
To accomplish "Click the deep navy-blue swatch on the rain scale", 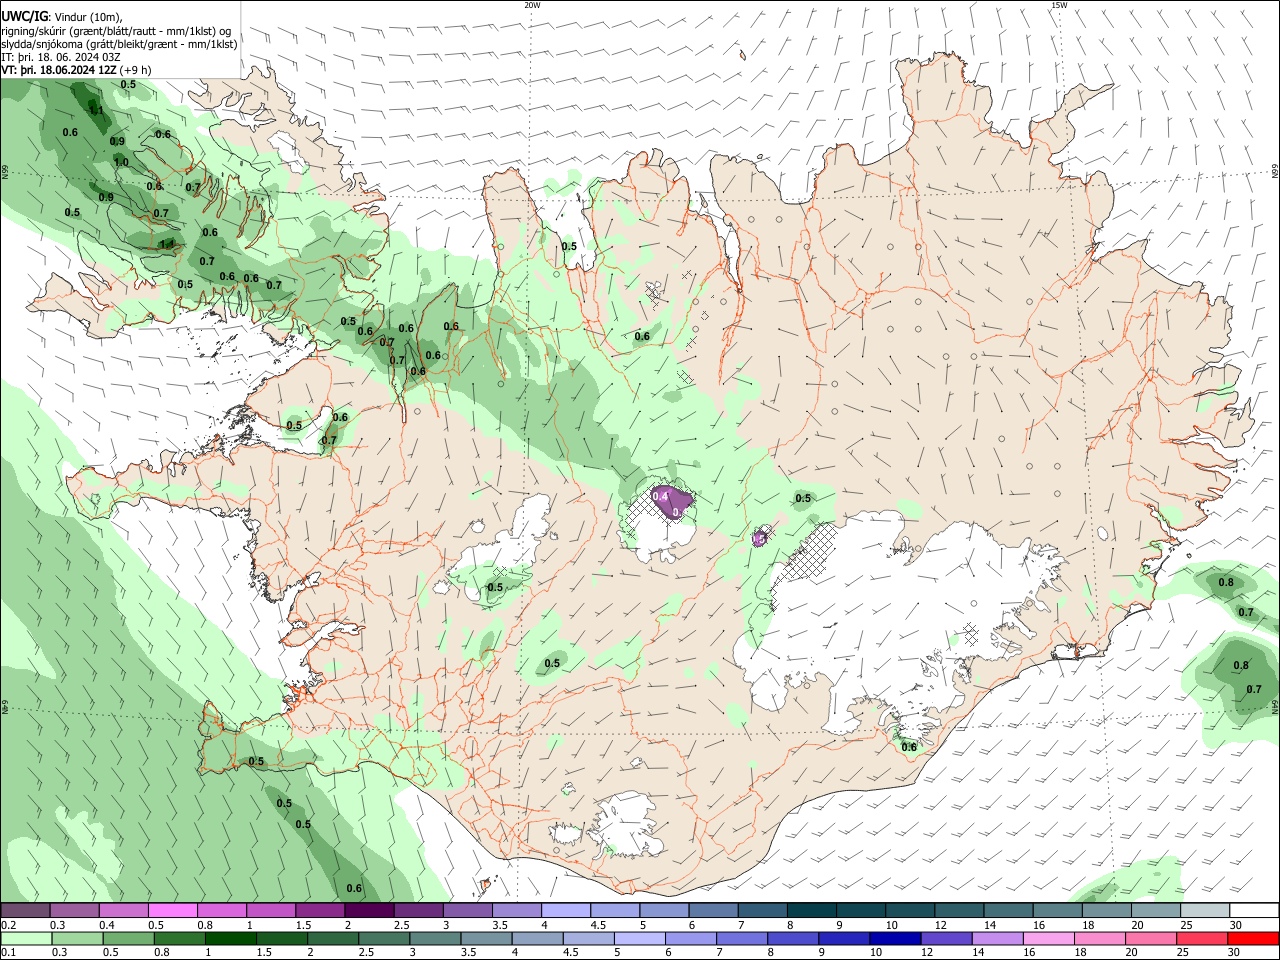I will (x=895, y=938).
